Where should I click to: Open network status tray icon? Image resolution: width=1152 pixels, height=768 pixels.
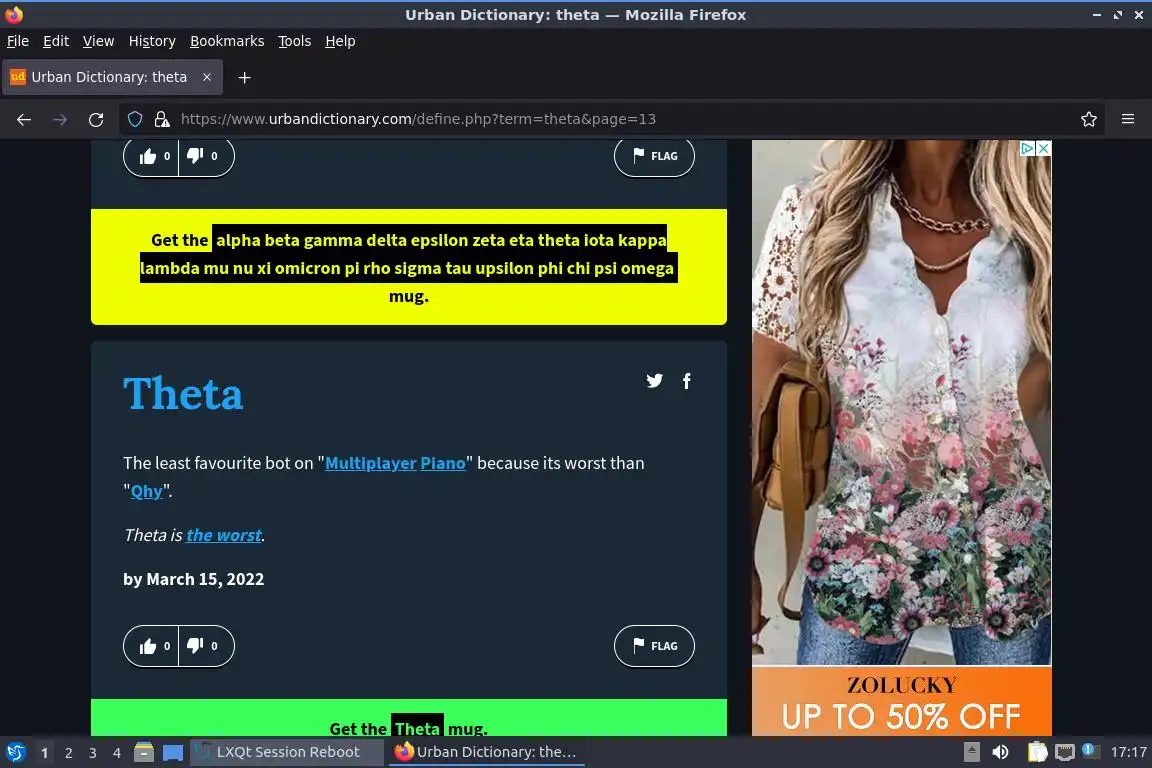tap(1065, 752)
